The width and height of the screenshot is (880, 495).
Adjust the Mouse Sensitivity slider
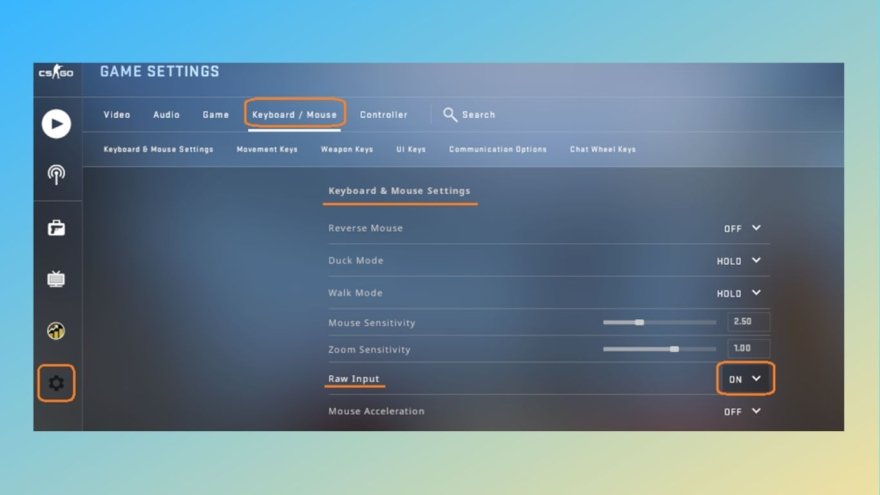(x=639, y=322)
